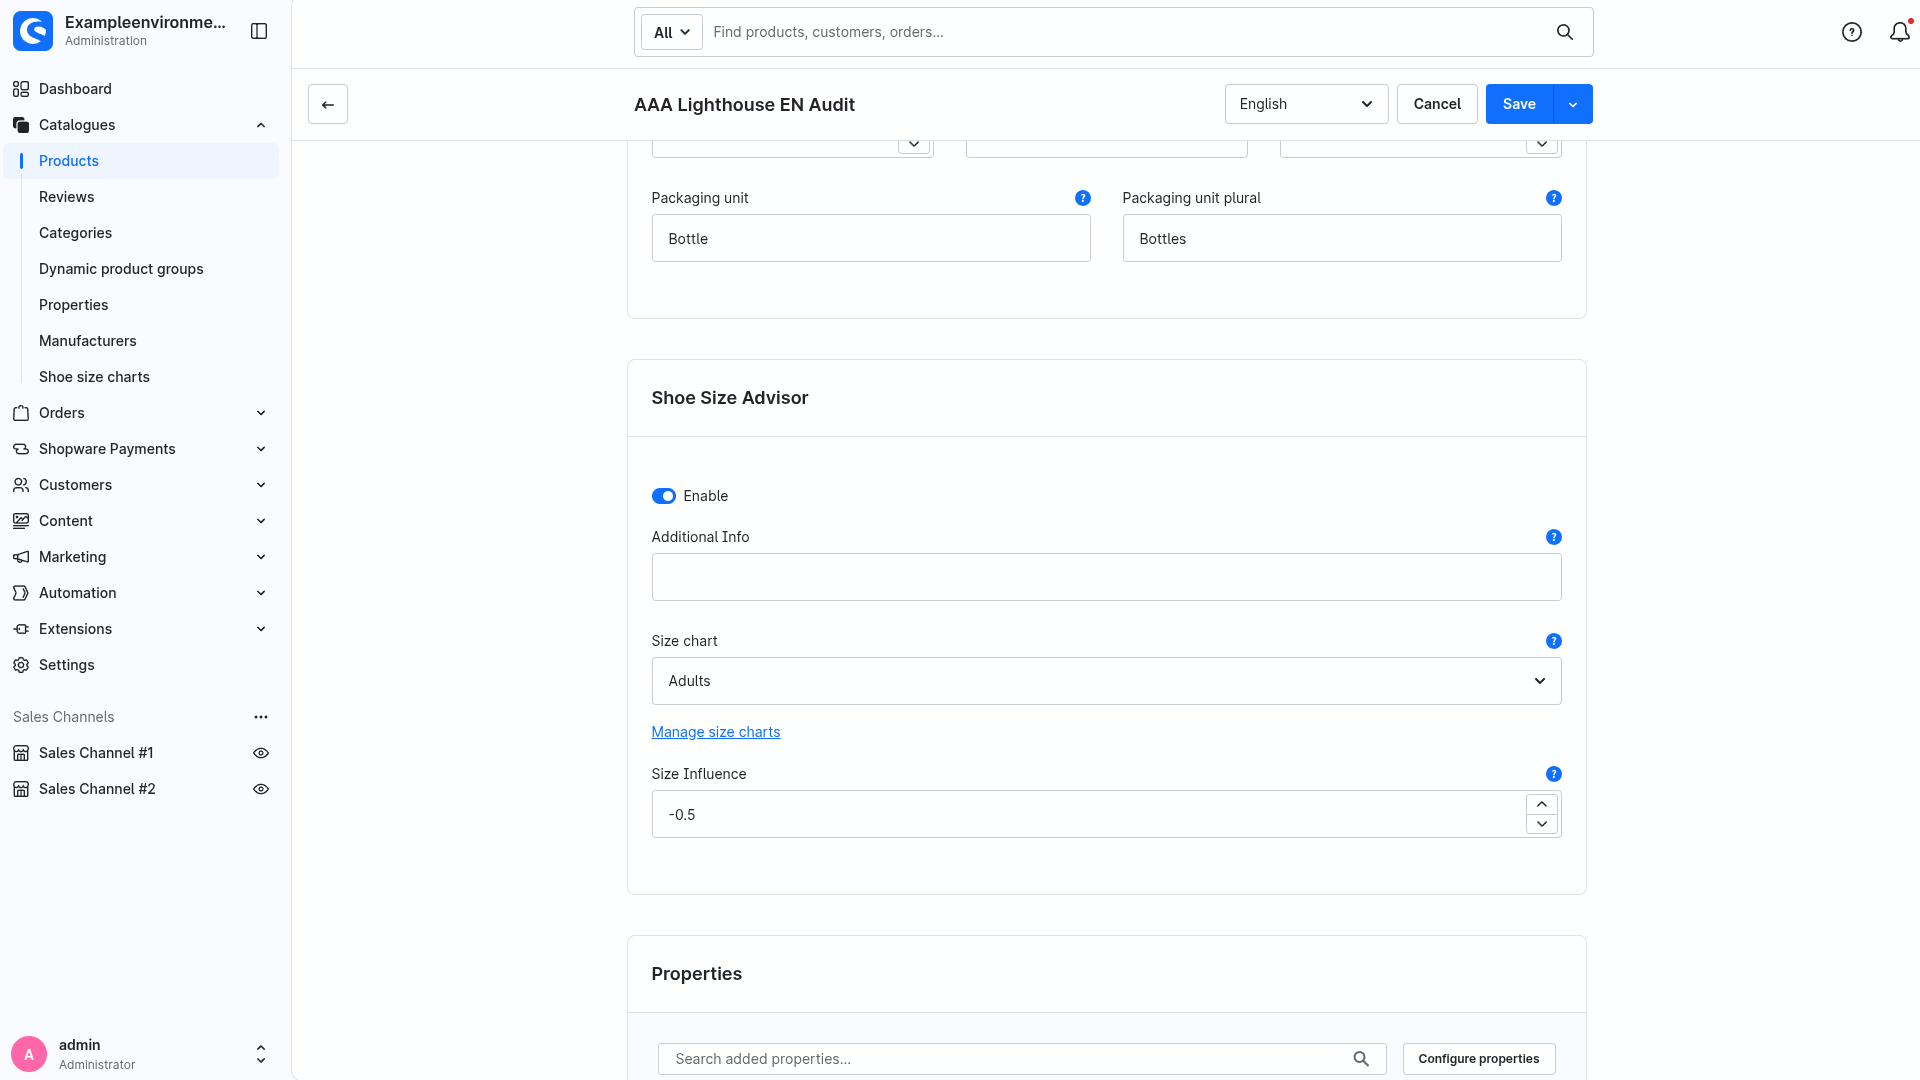Open the help circle icon
Viewport: 1920px width, 1080px height.
[1852, 32]
